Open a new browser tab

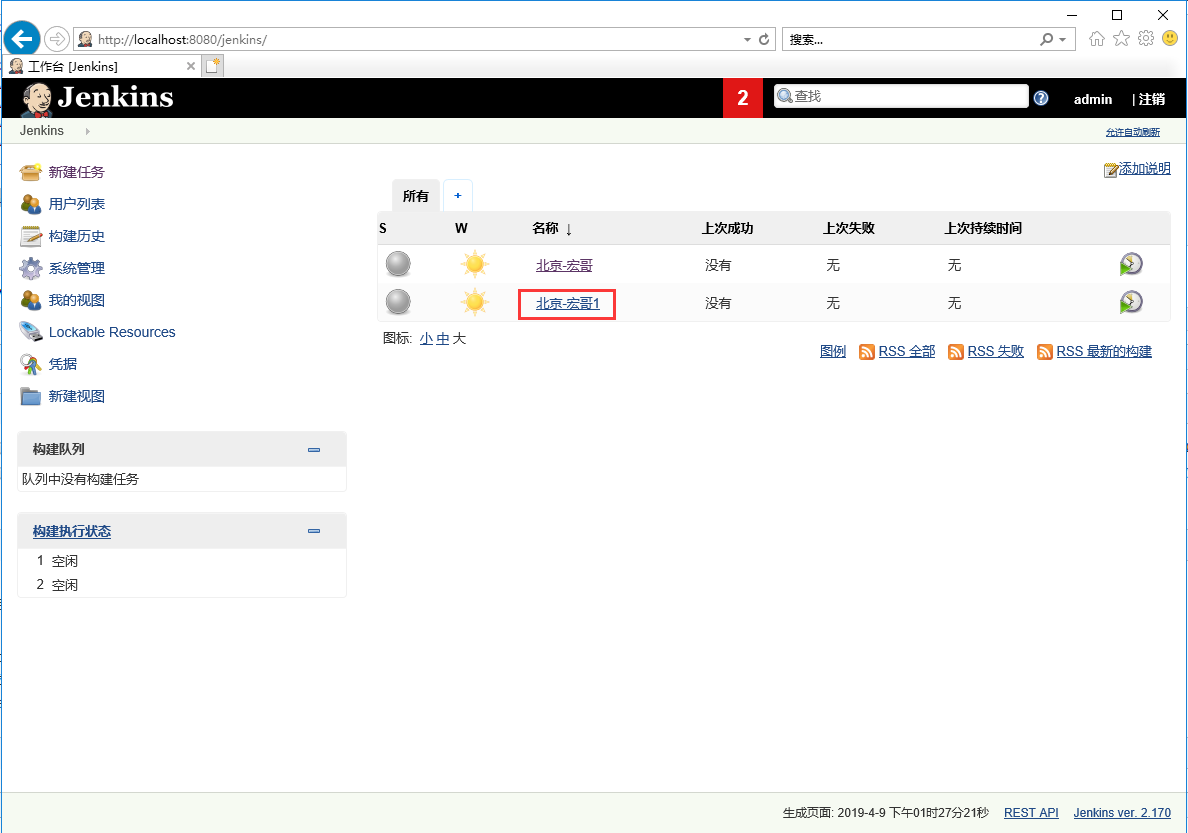pos(213,66)
